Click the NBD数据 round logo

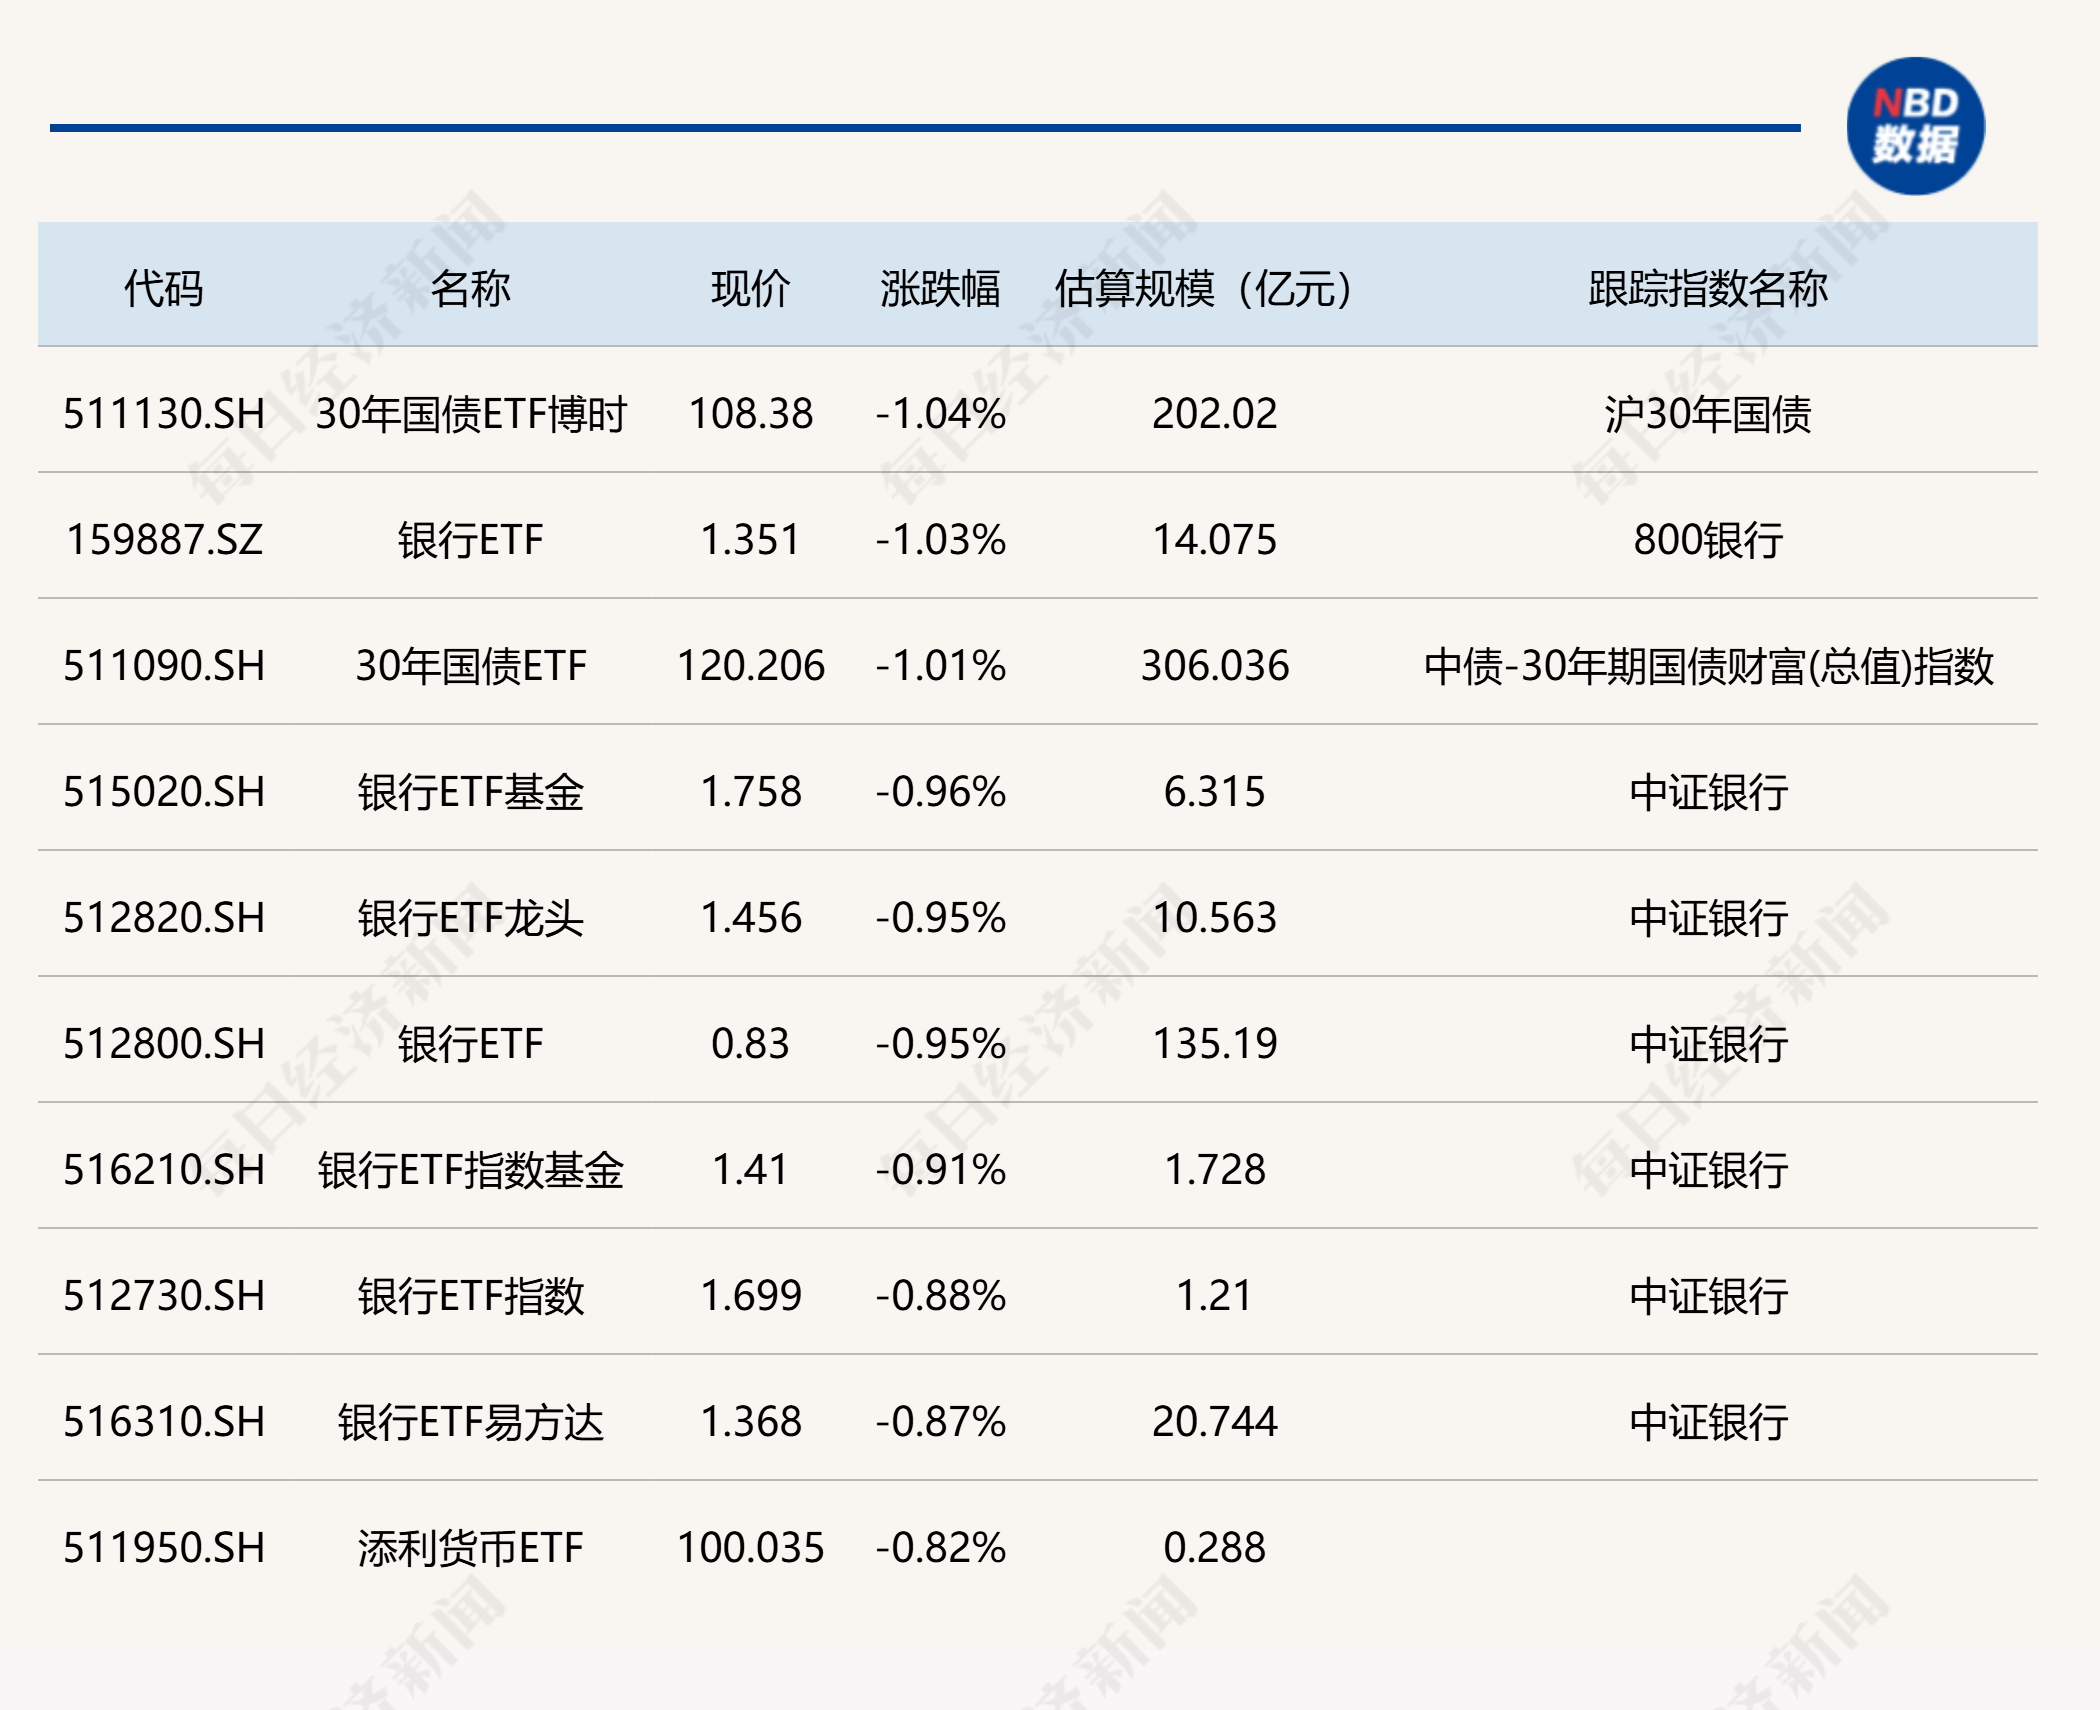coord(1914,126)
